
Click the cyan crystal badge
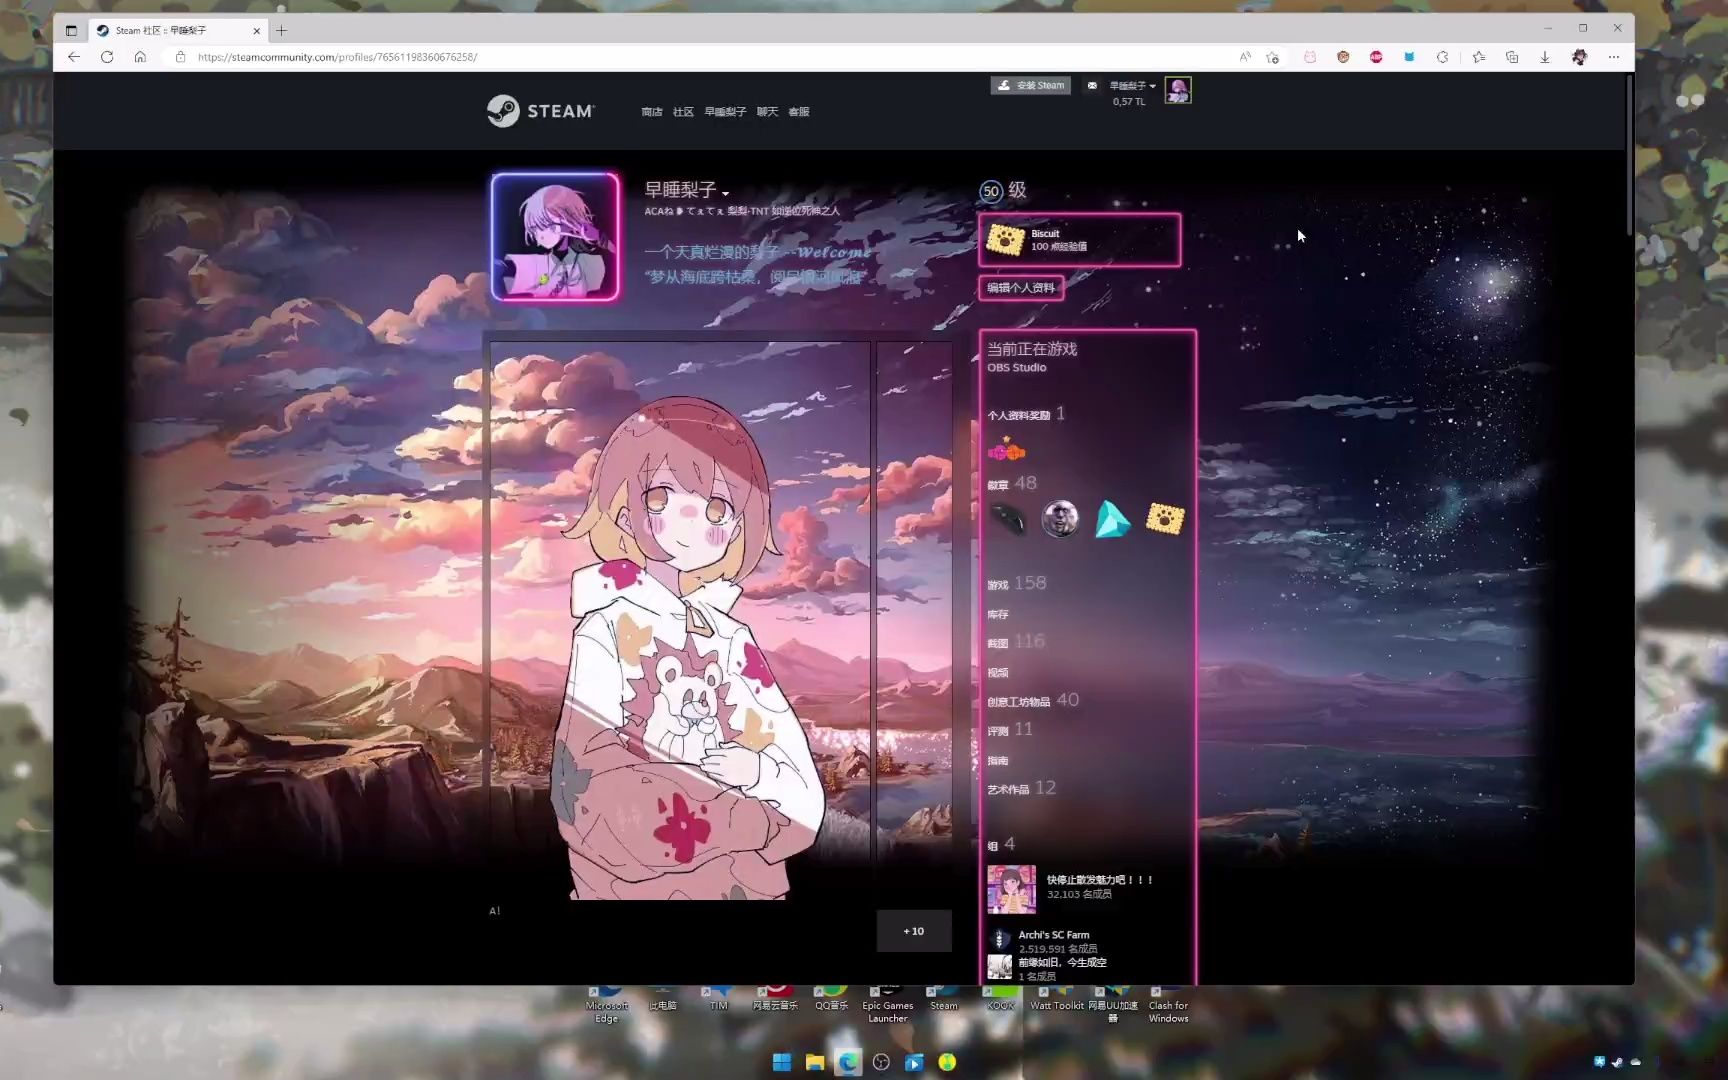click(1112, 519)
